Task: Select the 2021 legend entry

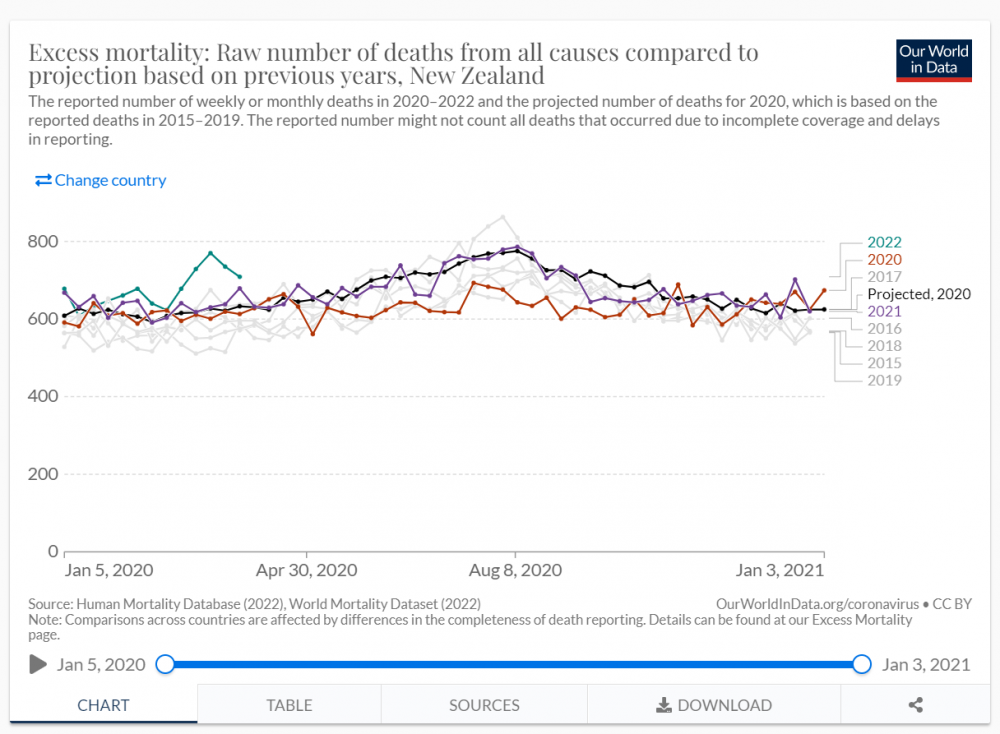Action: click(884, 311)
